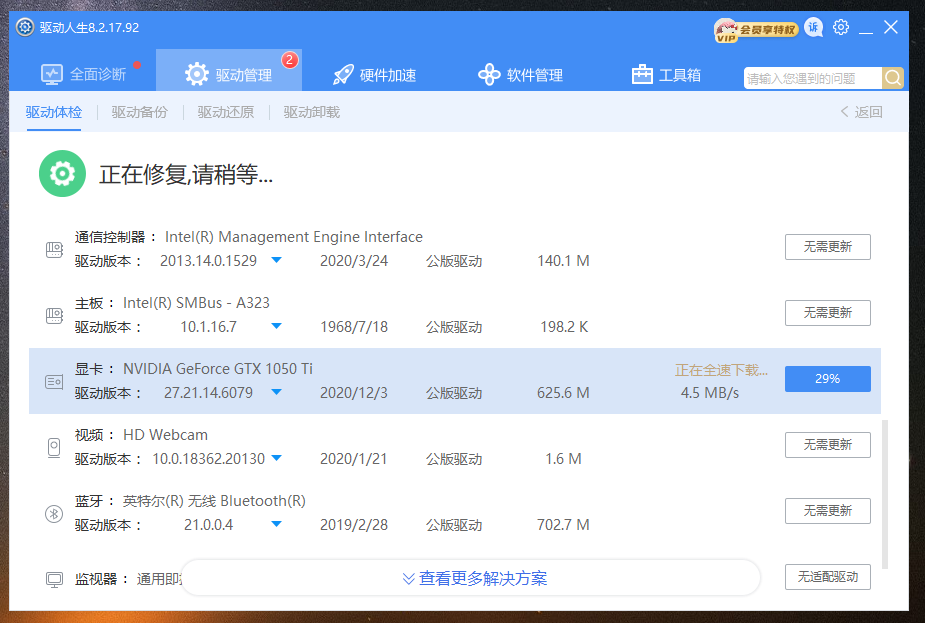Focus the 请输入您遇到的问题 search field

[813, 78]
